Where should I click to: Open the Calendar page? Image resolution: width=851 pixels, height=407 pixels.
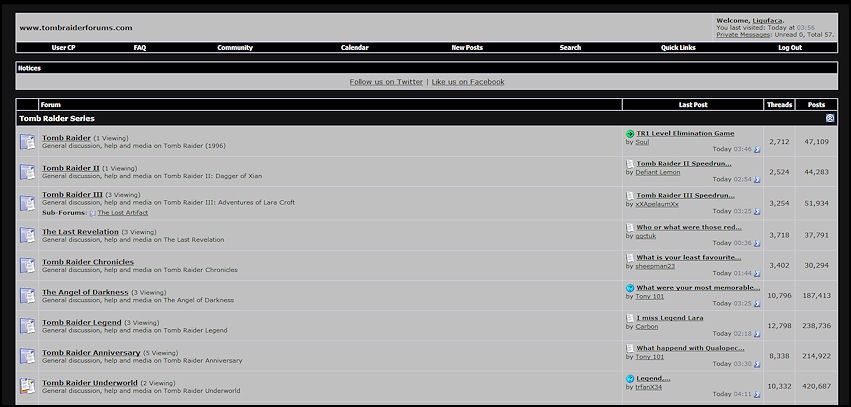click(x=354, y=48)
